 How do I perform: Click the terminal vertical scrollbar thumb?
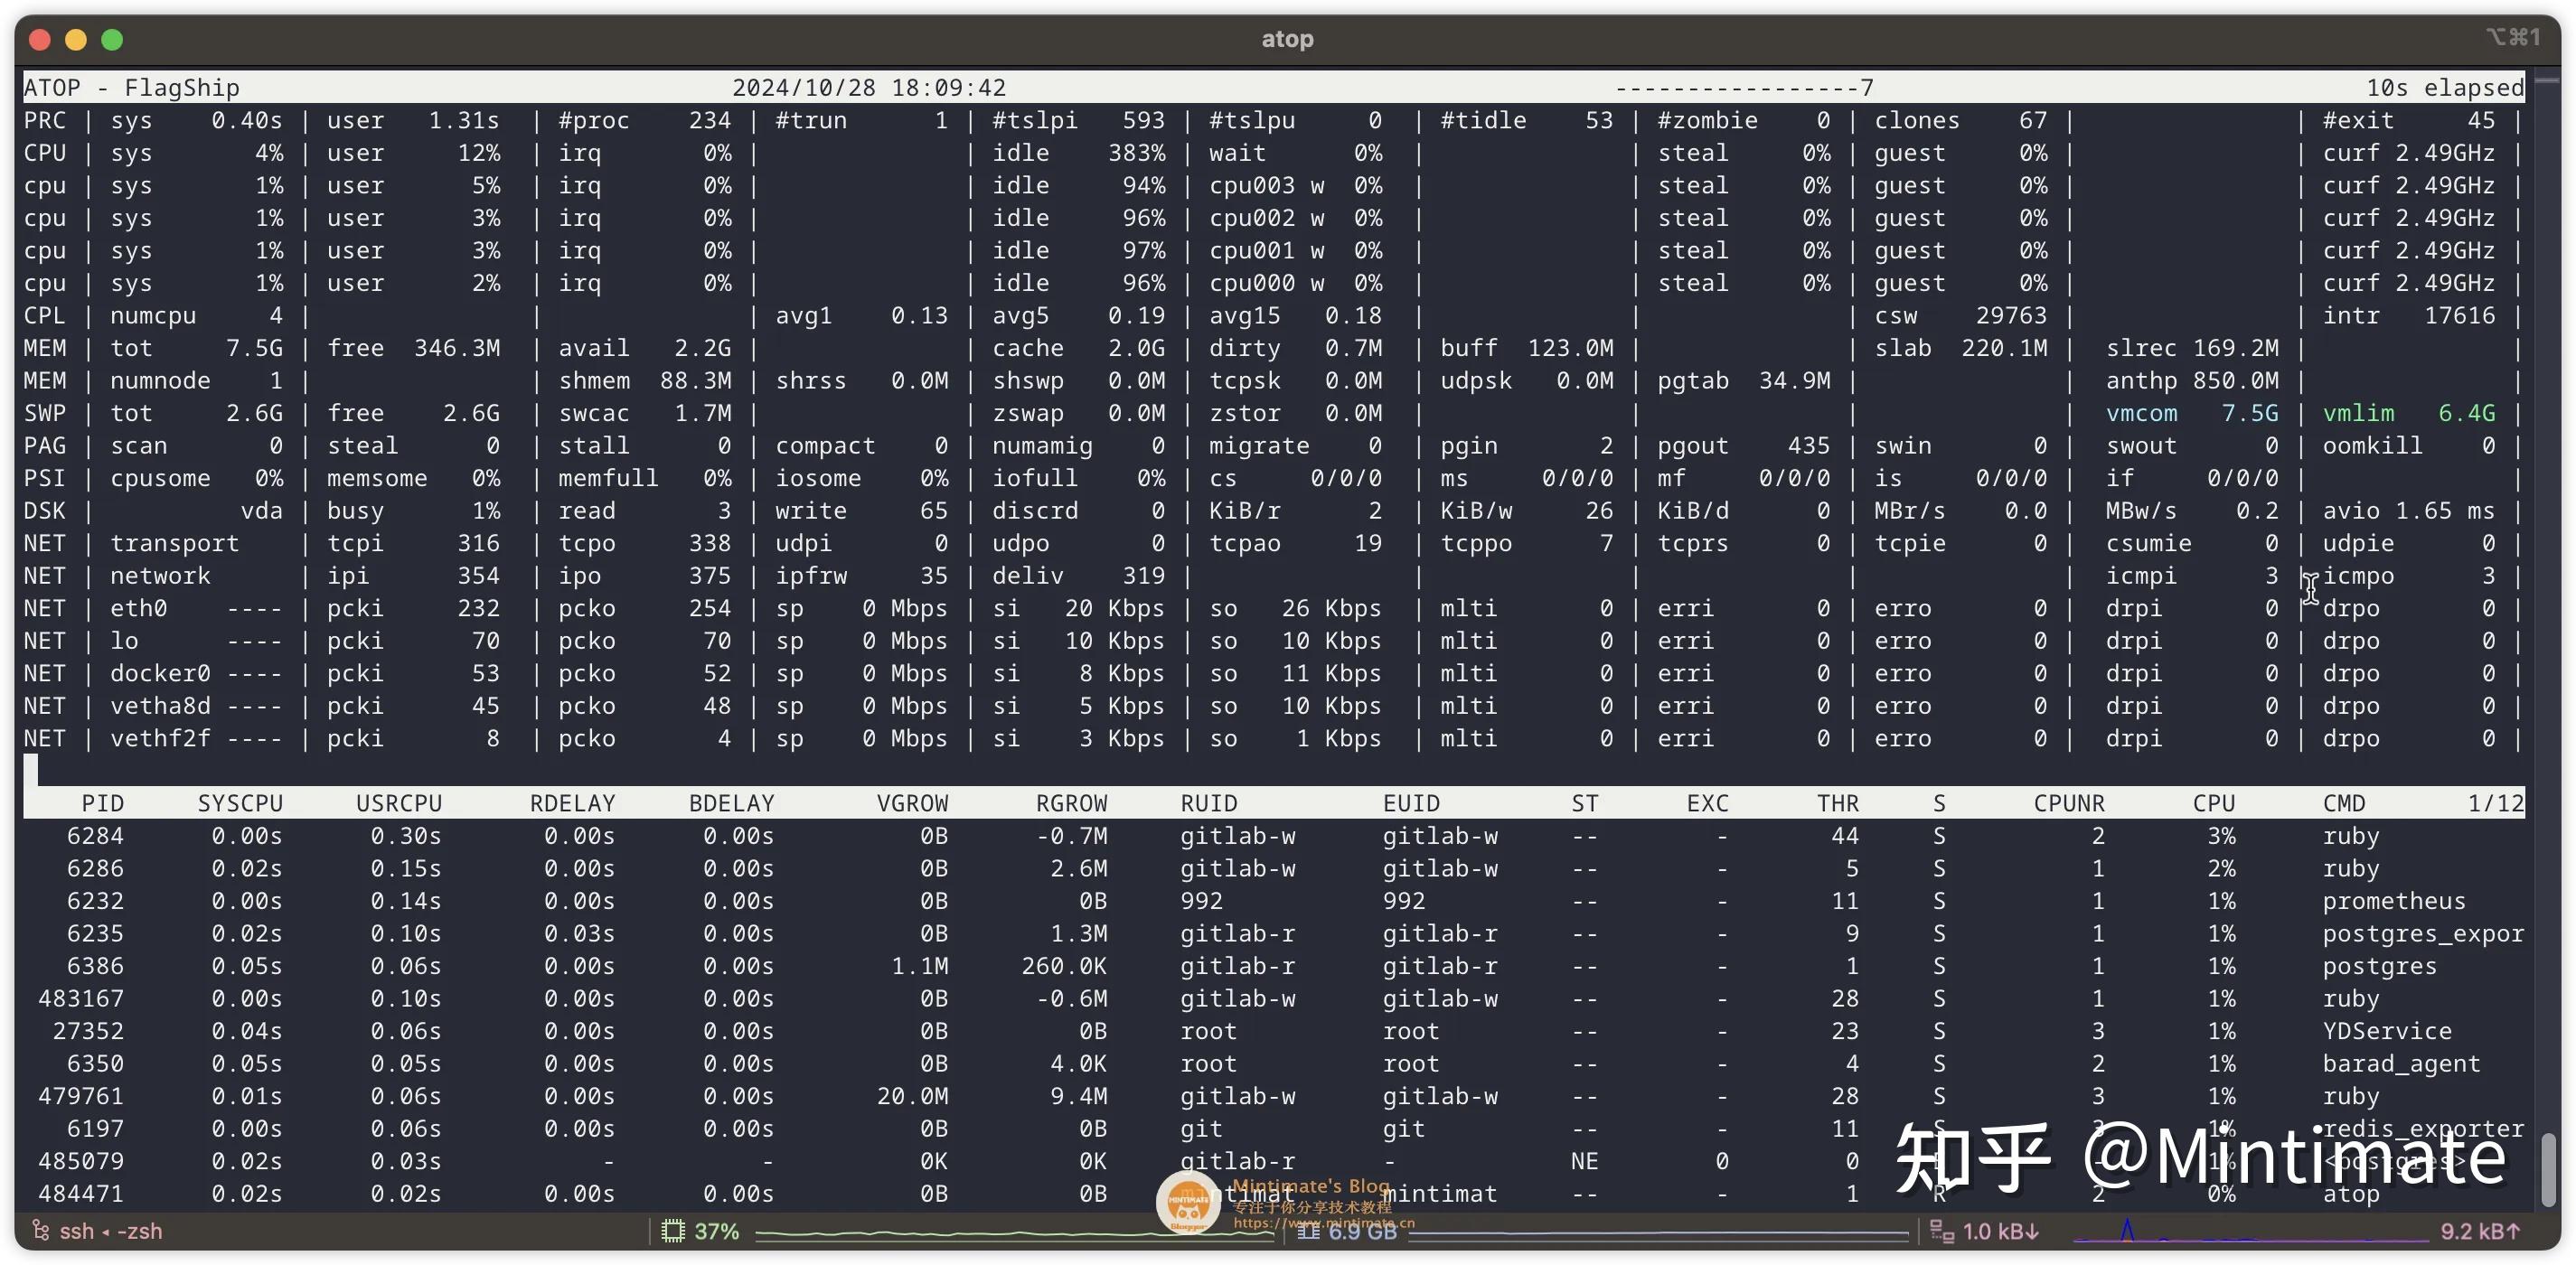pyautogui.click(x=2549, y=1169)
